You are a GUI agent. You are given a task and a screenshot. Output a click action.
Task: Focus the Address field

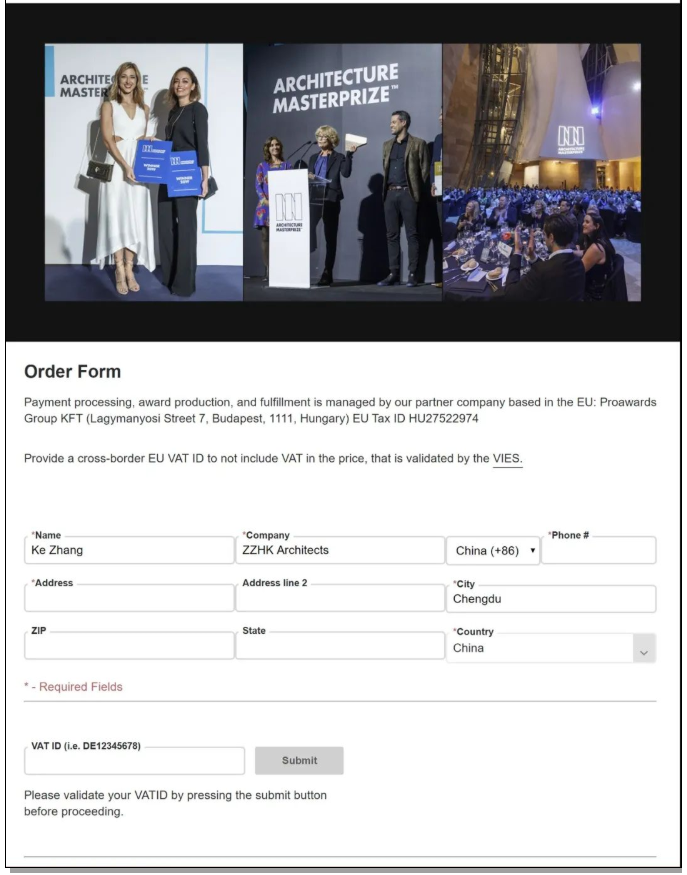[129, 598]
